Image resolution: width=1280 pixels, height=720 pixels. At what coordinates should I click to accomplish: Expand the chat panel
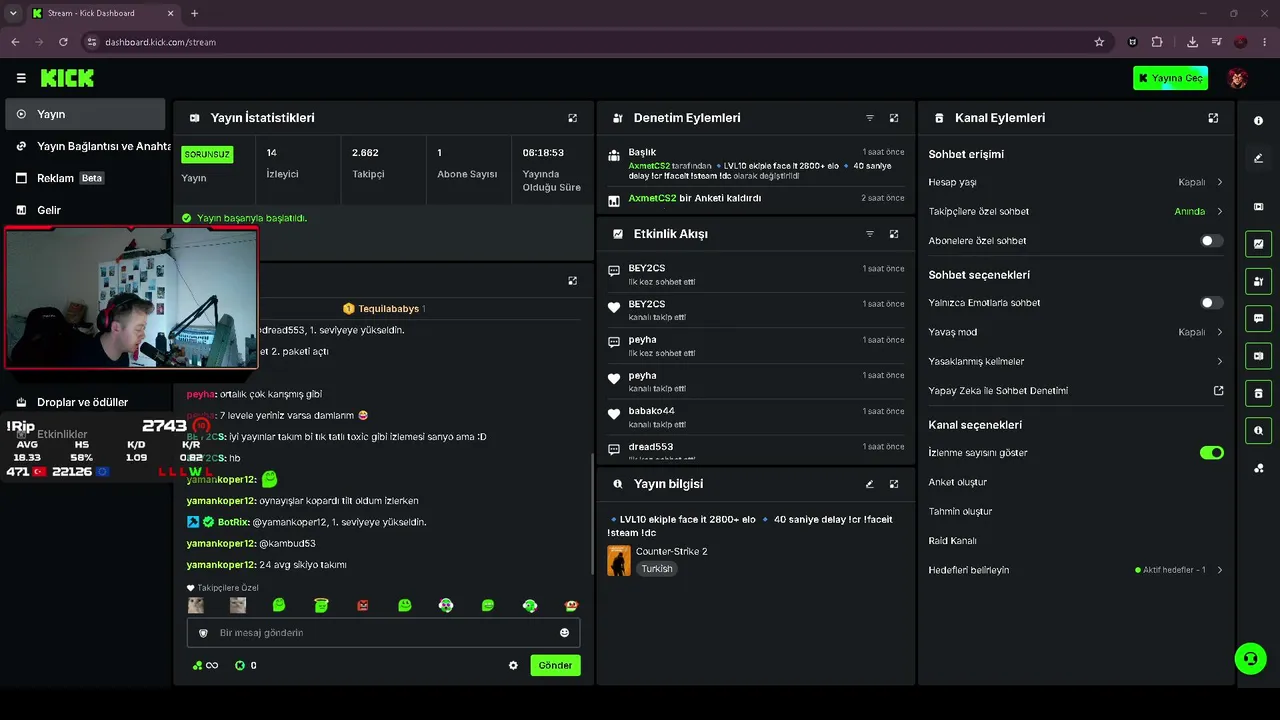click(572, 281)
